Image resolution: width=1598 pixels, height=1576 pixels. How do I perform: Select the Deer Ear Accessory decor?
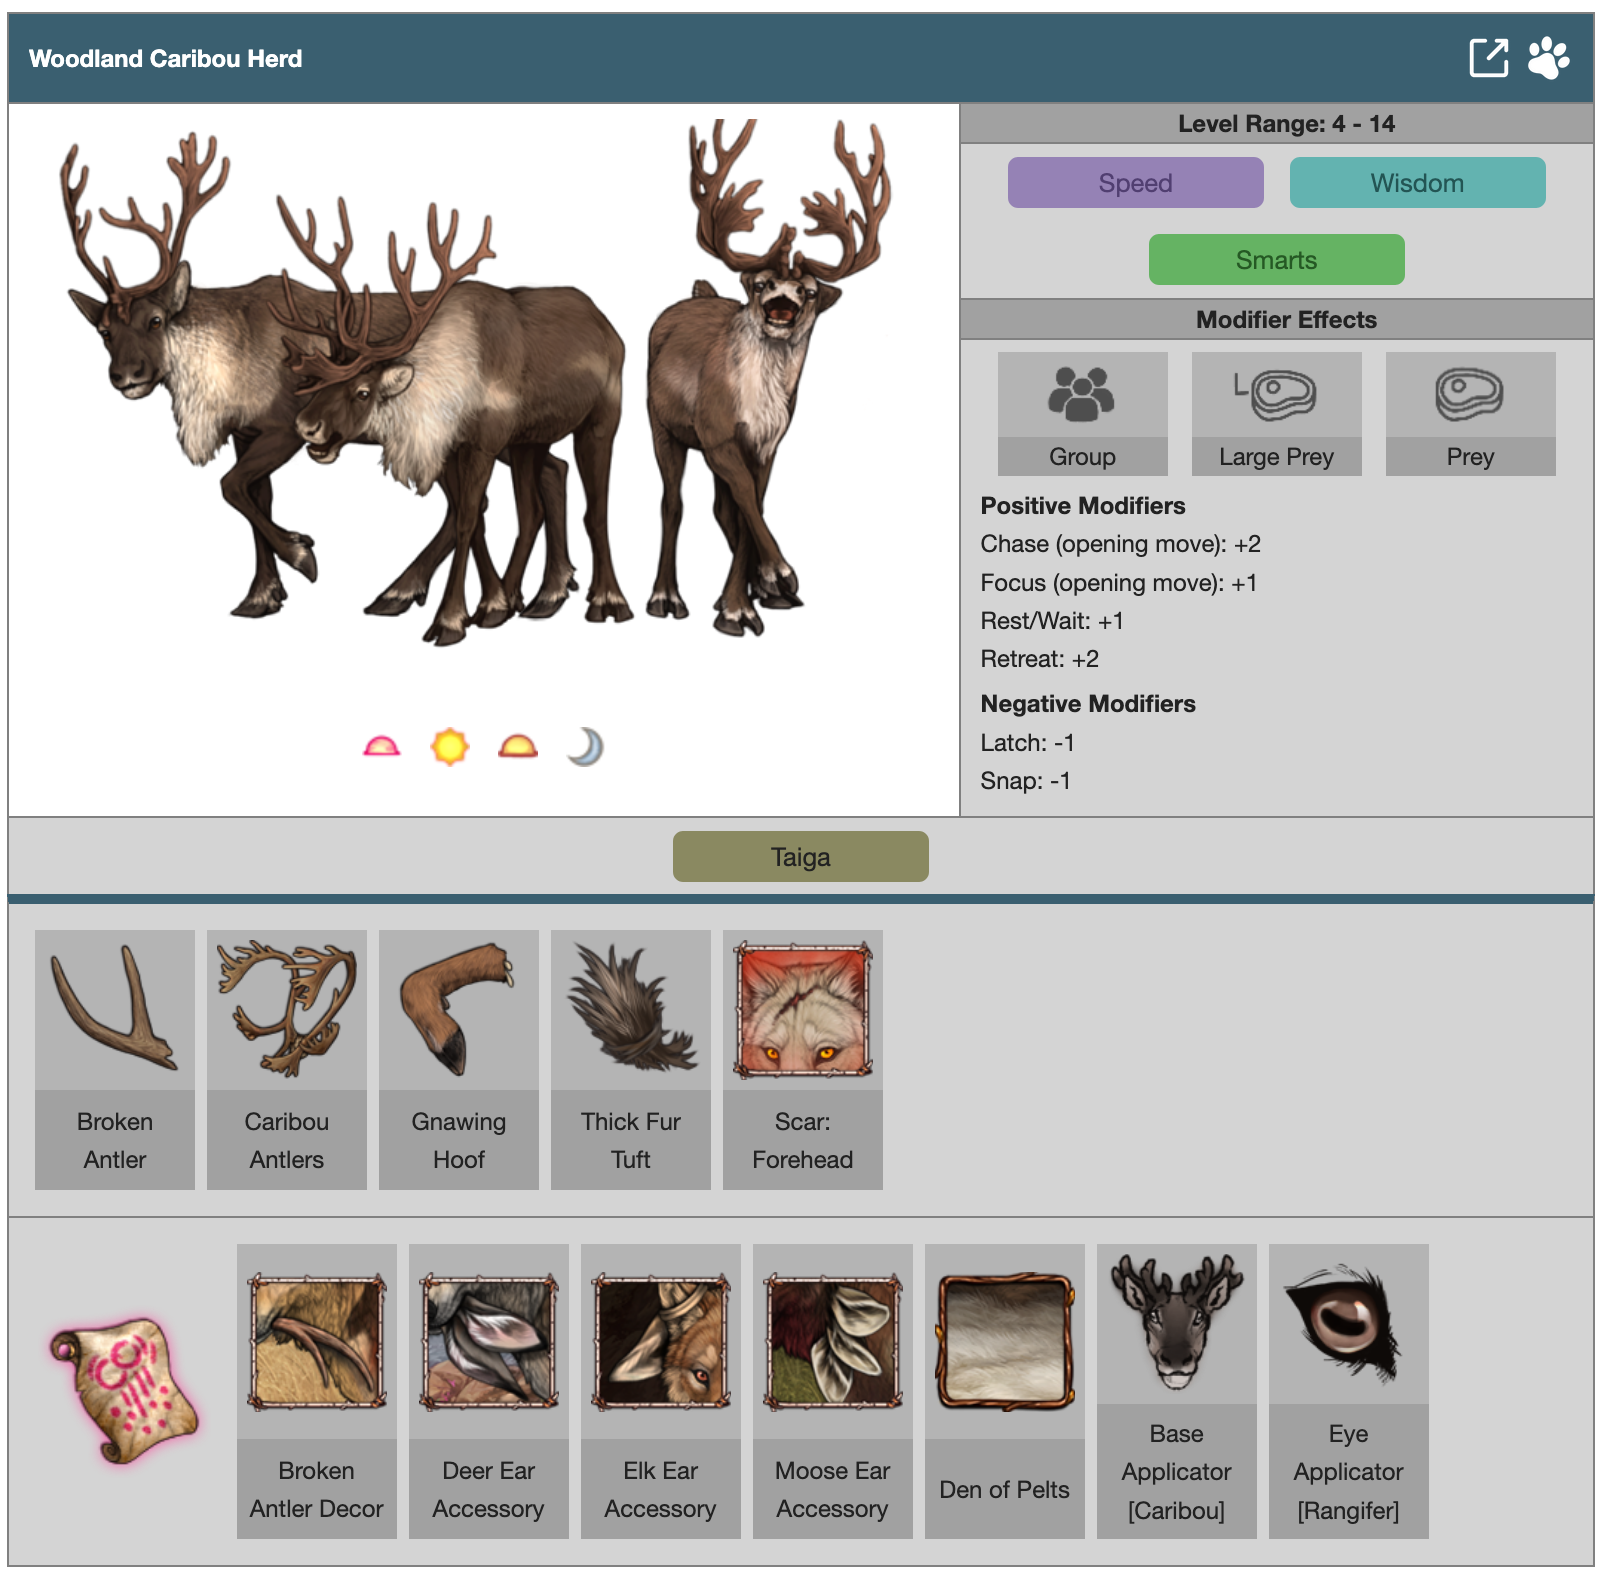[489, 1389]
